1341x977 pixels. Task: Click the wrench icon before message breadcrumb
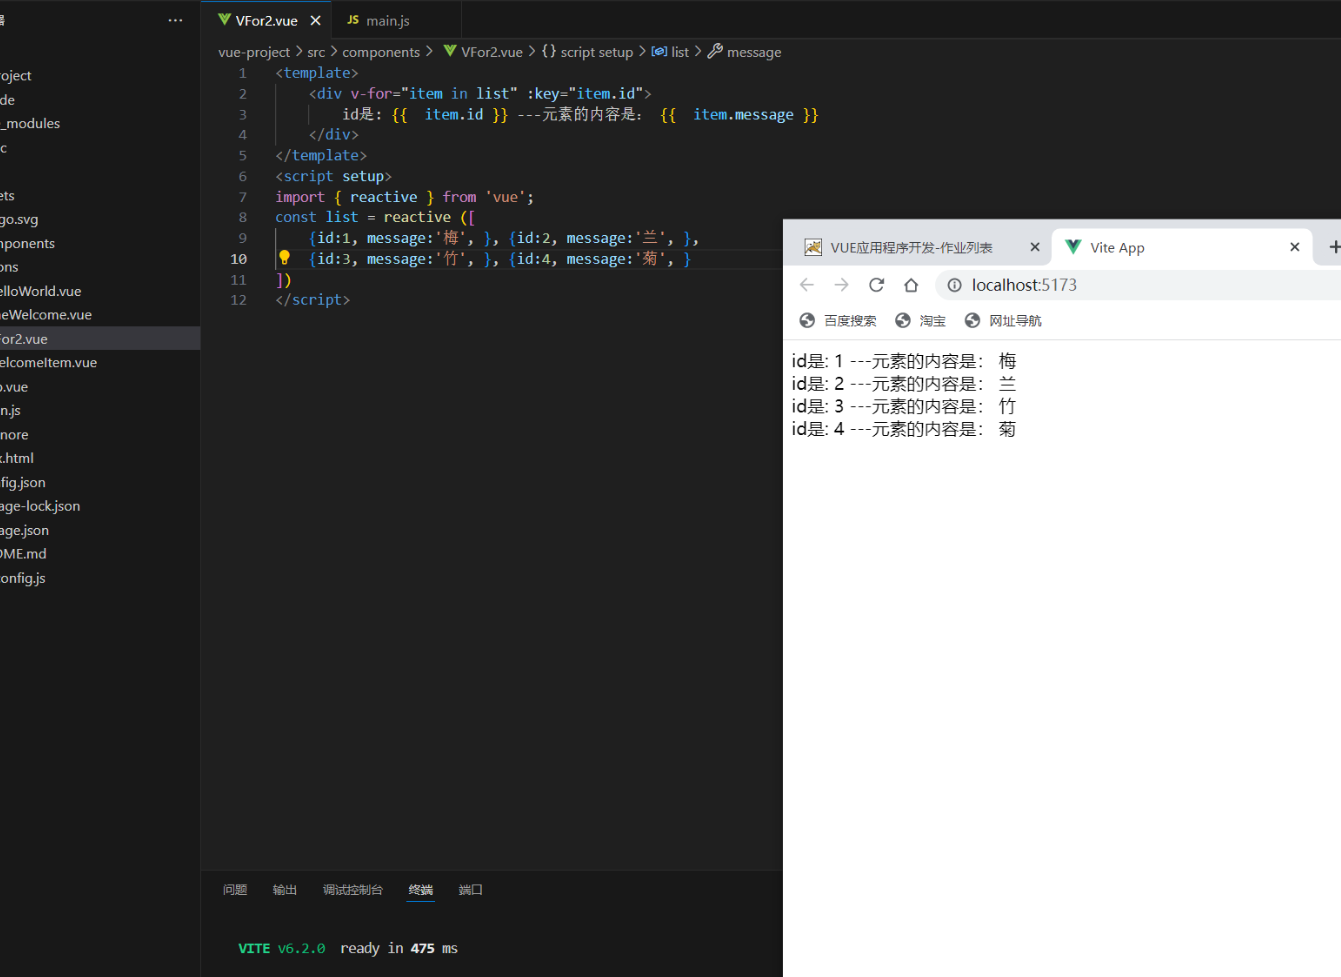coord(715,51)
